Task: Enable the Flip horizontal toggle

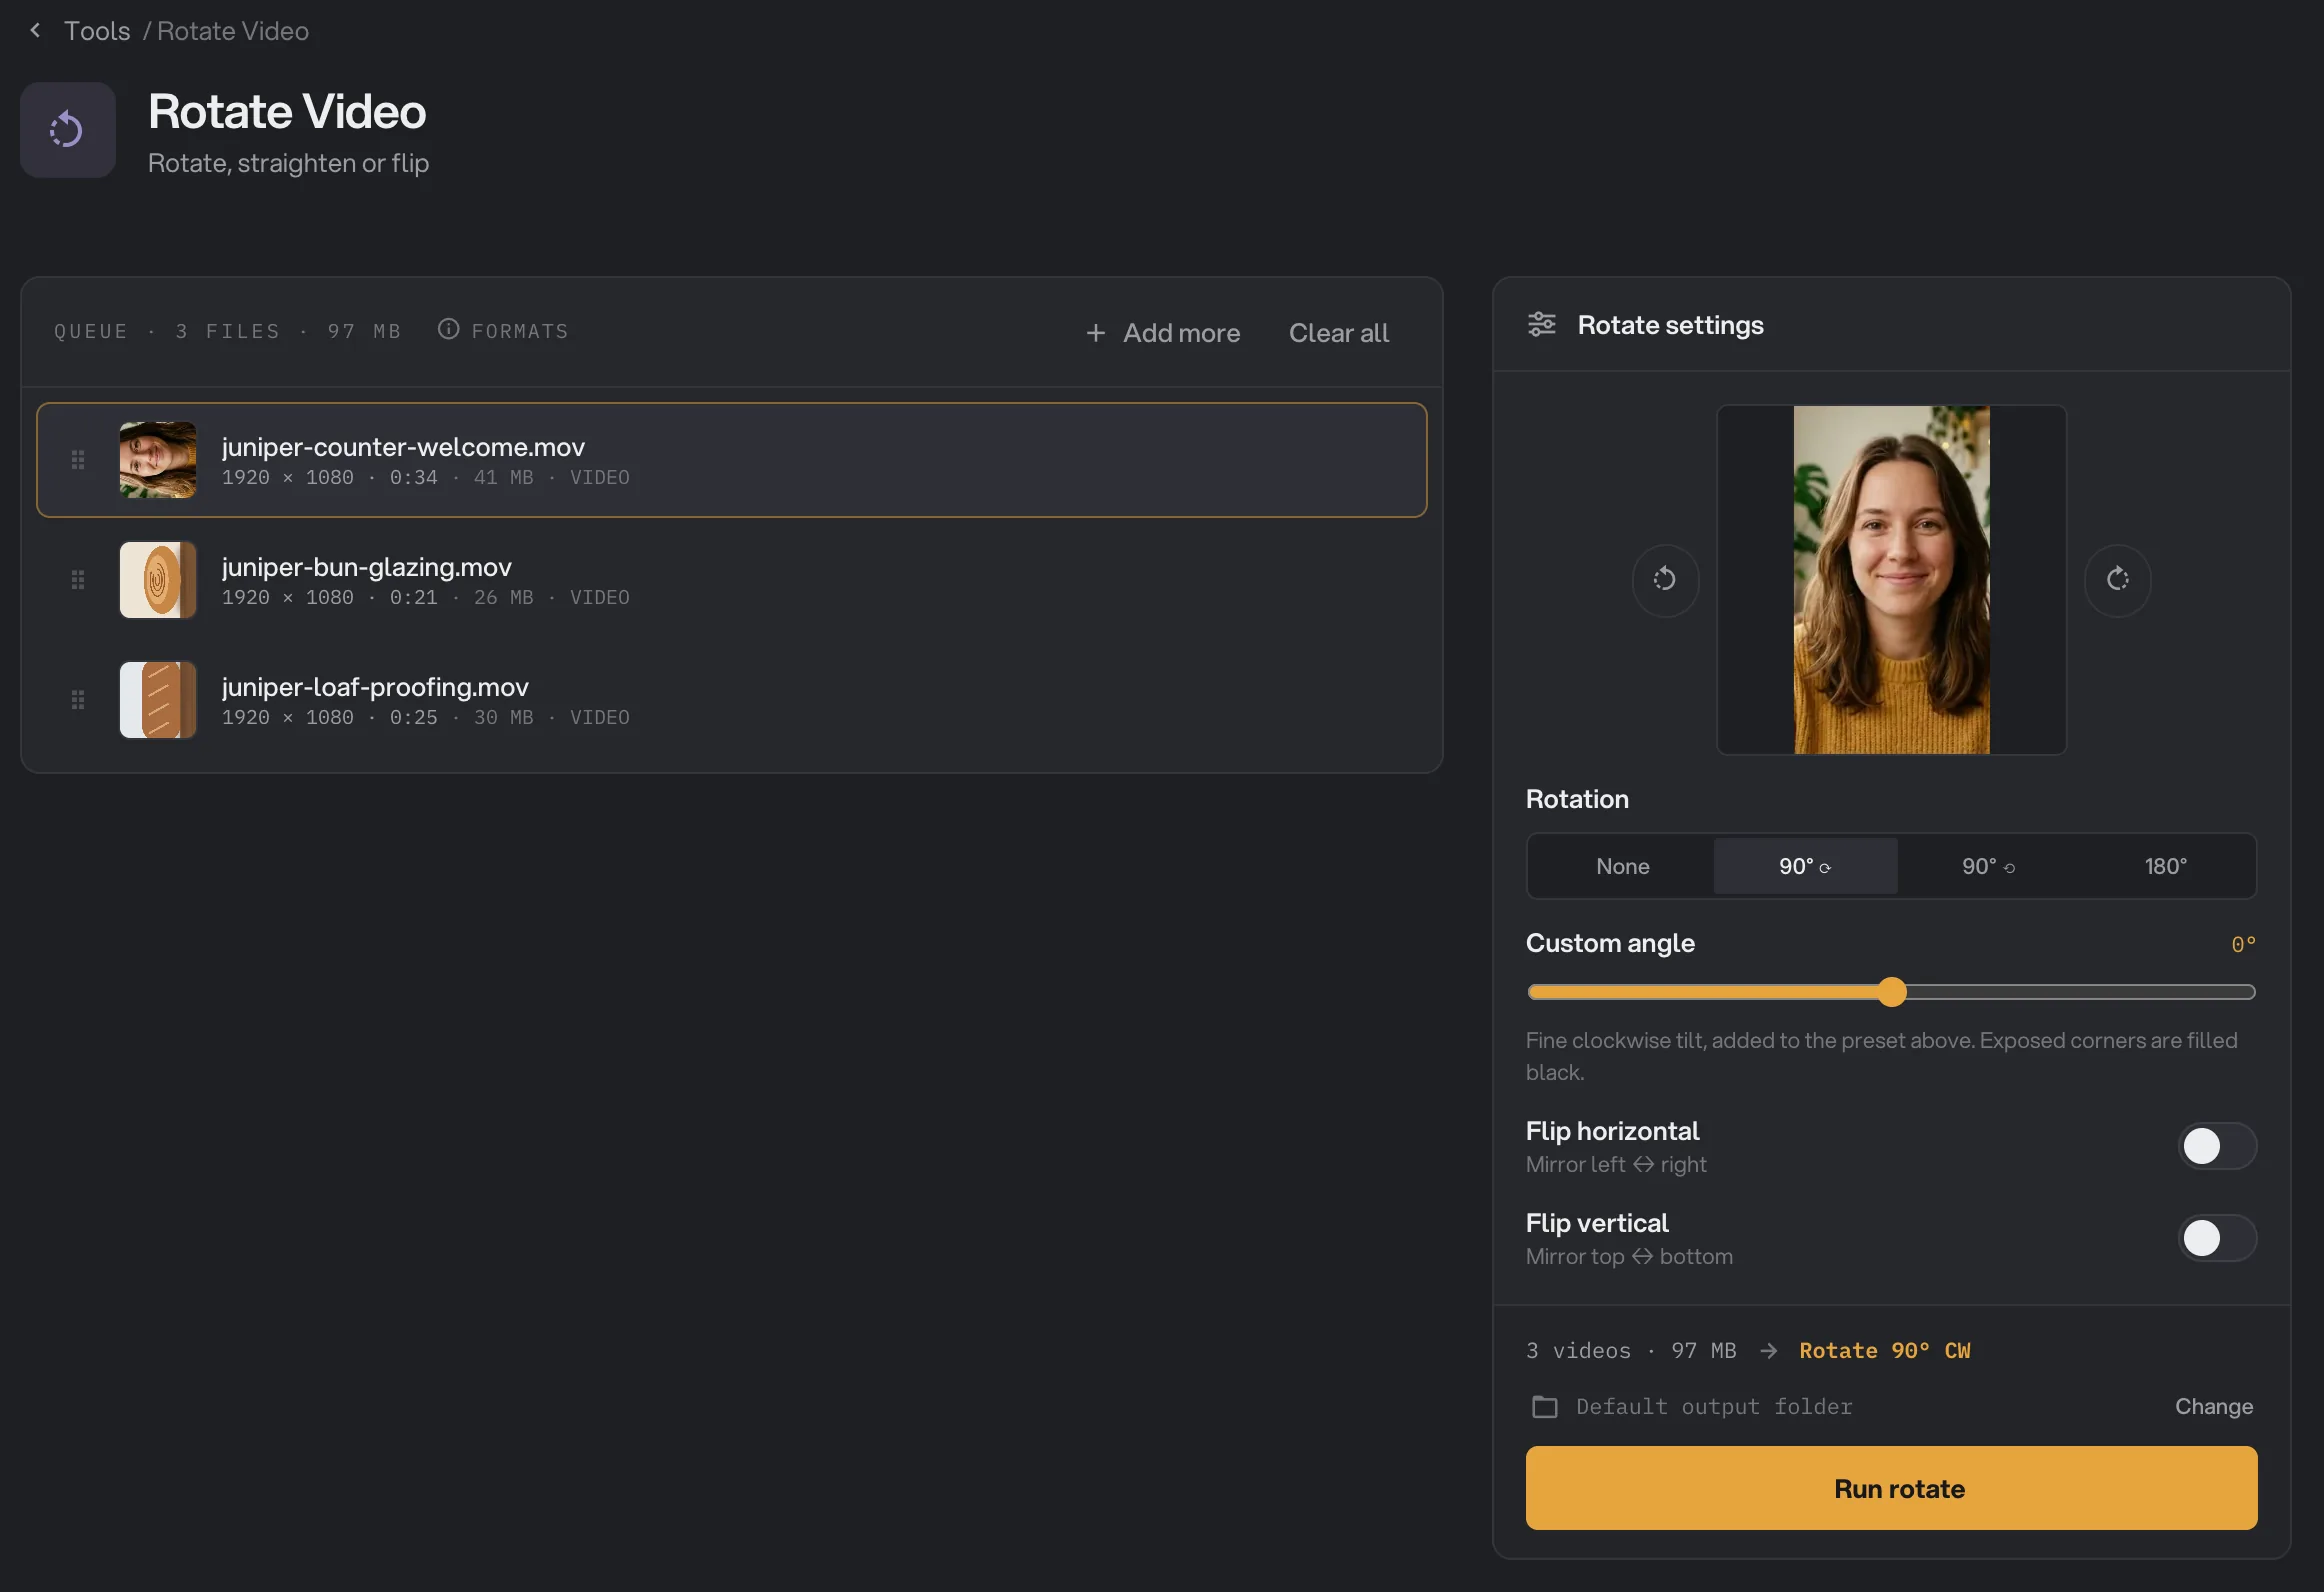Action: [x=2216, y=1146]
